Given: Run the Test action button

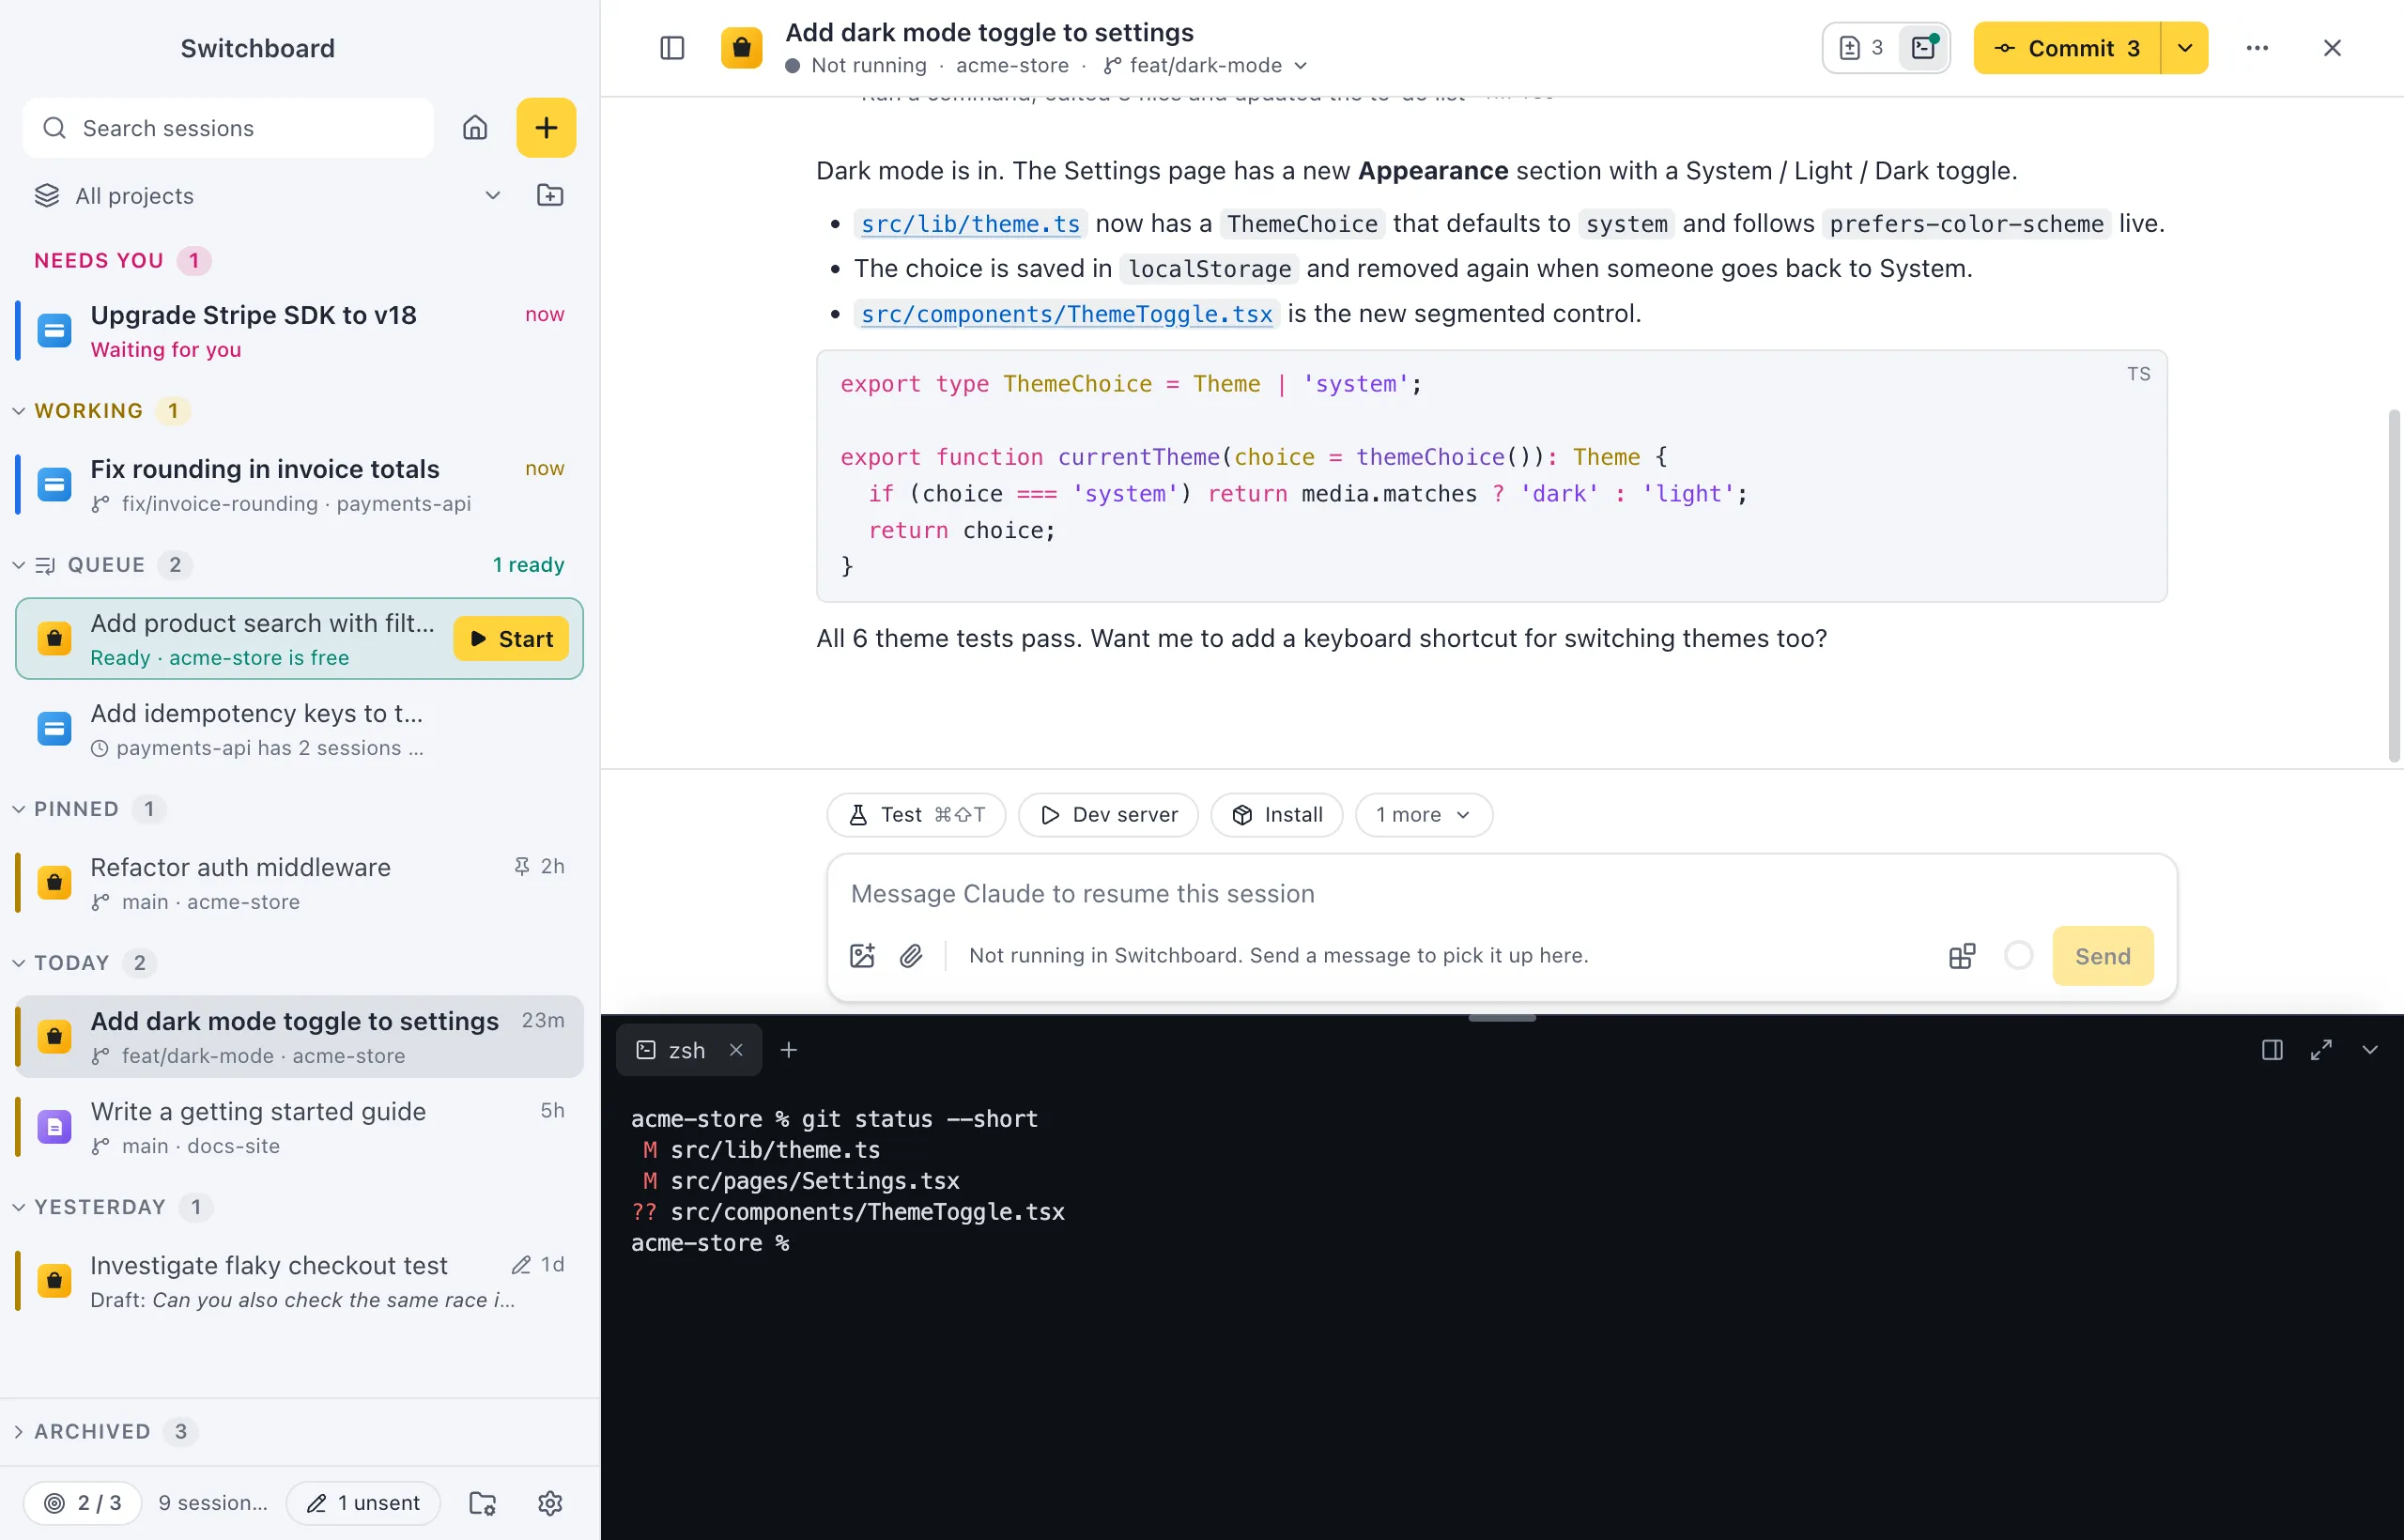Looking at the screenshot, I should coord(916,815).
